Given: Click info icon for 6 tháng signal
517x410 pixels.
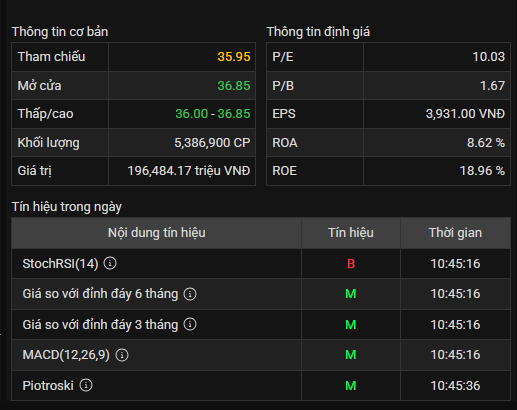Looking at the screenshot, I should 190,294.
